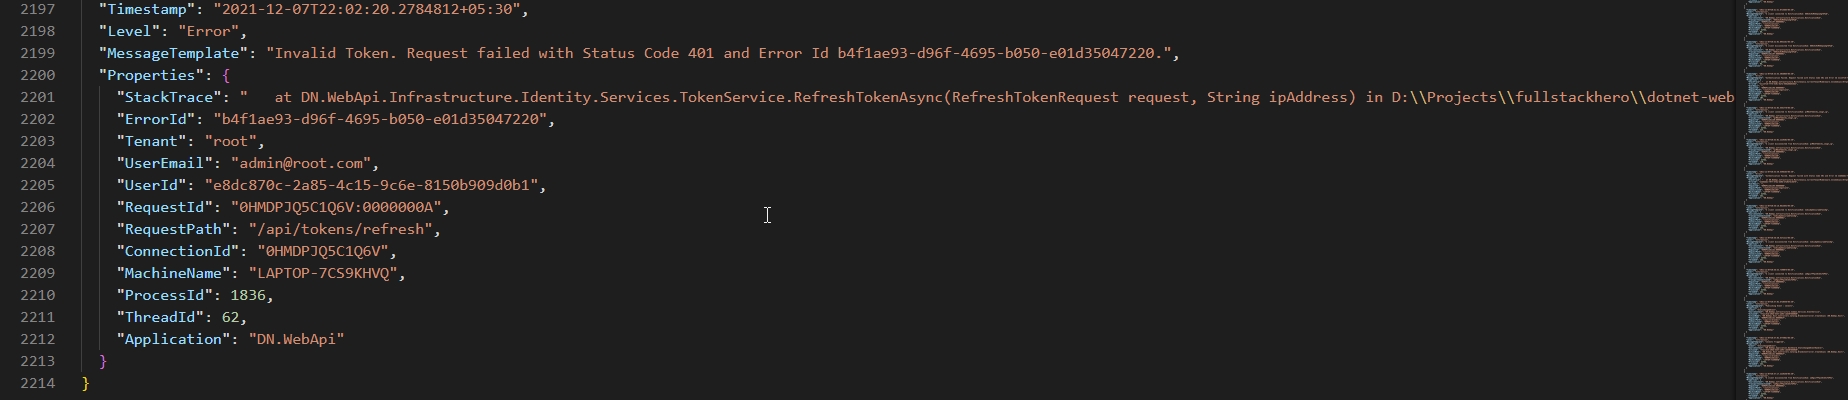Click the LAPTOP-7CS9KHVQ machine name

pyautogui.click(x=322, y=273)
